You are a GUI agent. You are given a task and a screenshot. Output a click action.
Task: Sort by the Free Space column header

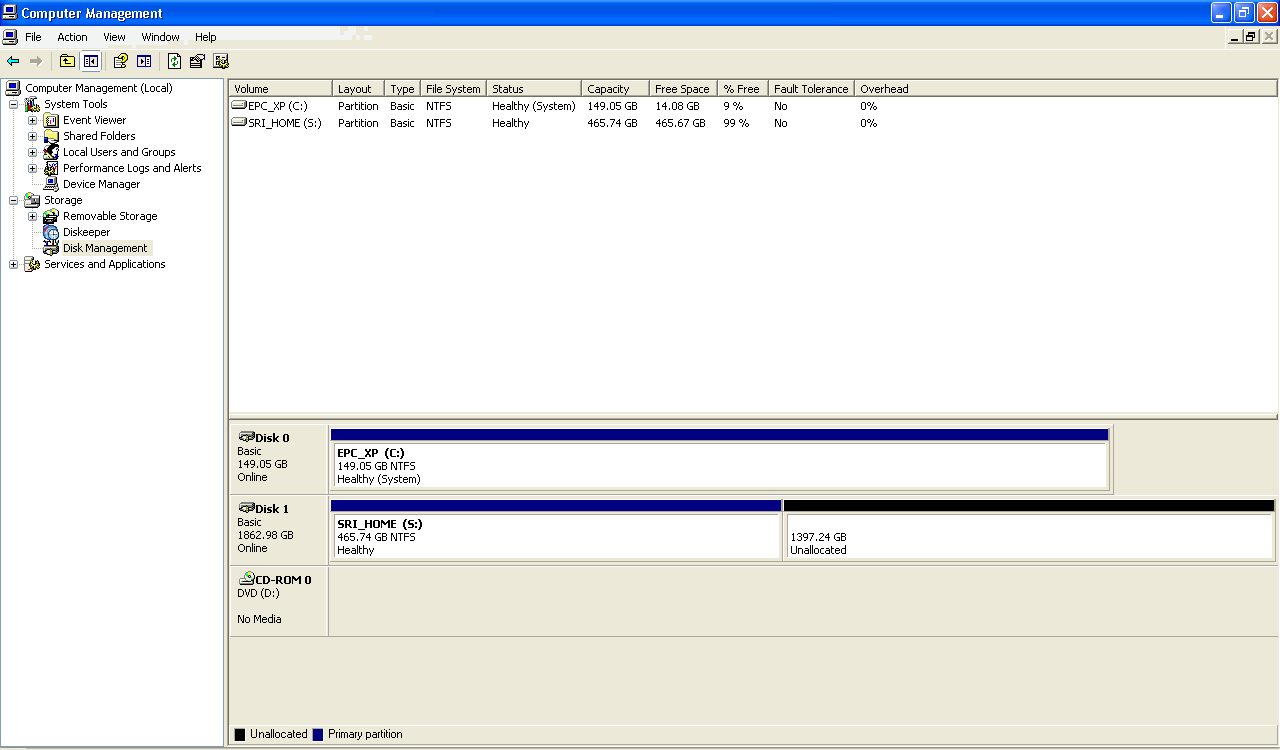tap(682, 89)
